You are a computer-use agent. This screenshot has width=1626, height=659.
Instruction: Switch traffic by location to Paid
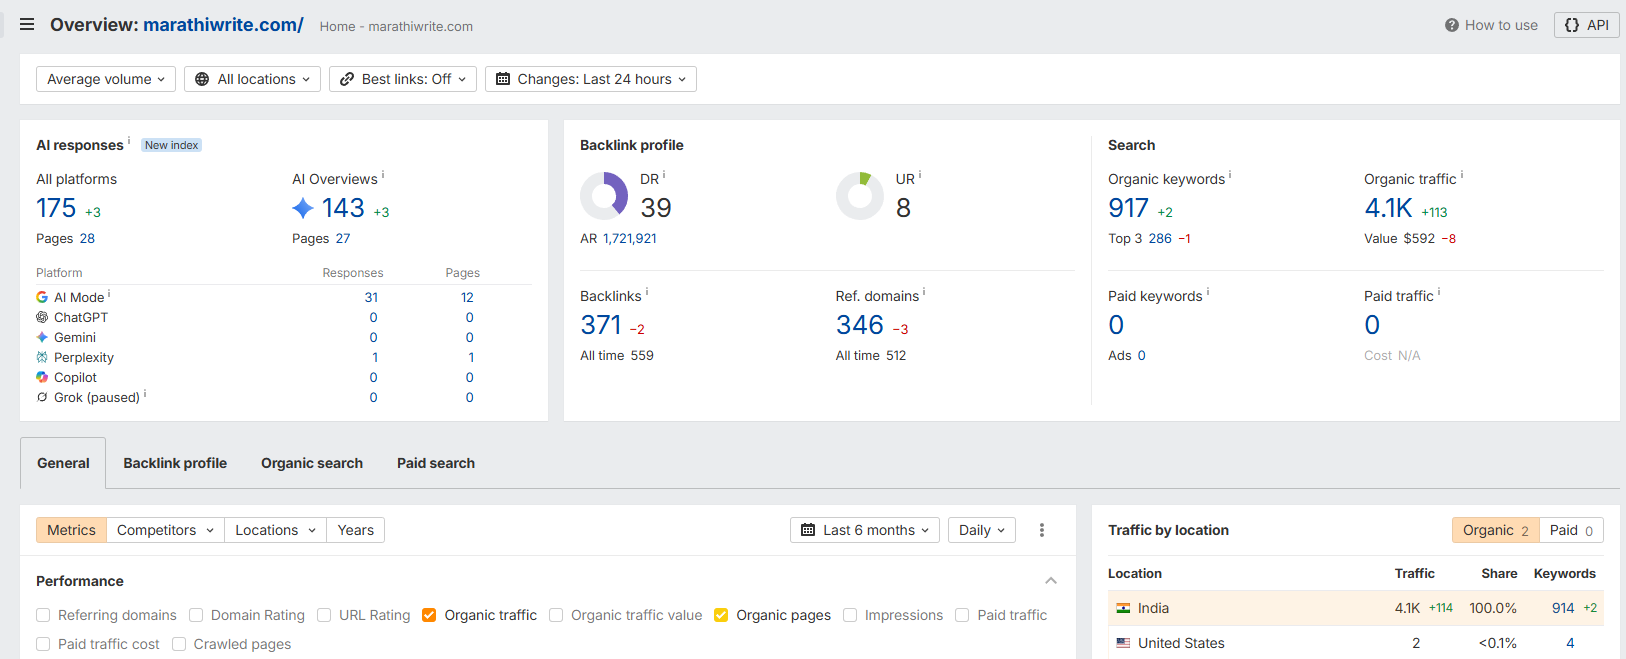point(1571,530)
